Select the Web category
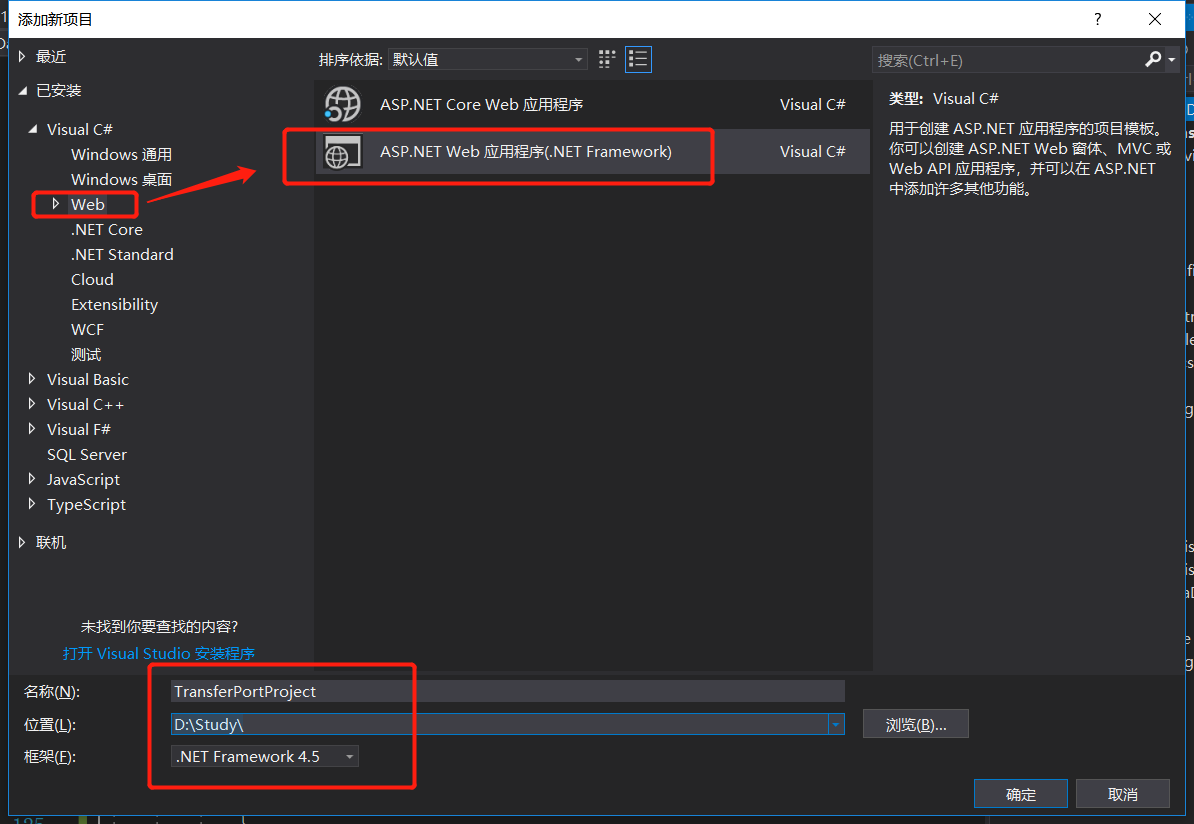 tap(88, 204)
